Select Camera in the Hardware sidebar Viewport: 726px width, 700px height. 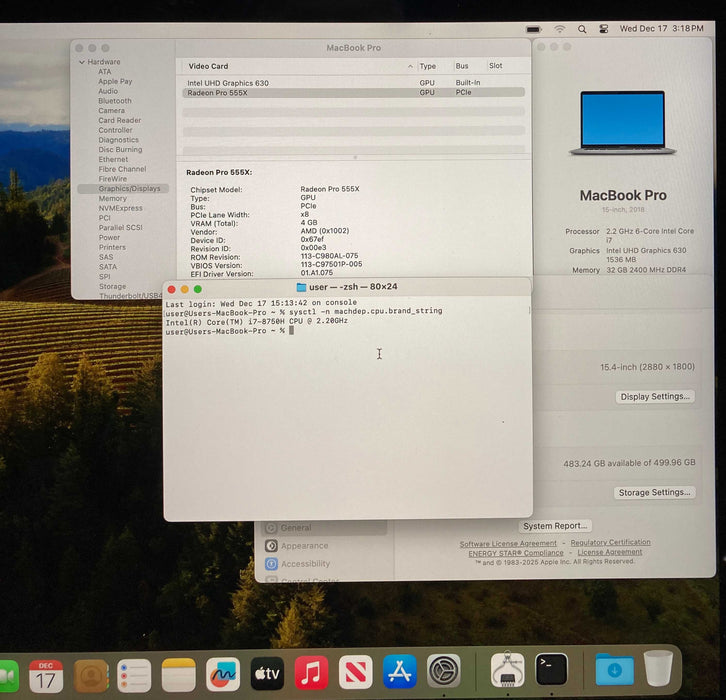point(112,111)
